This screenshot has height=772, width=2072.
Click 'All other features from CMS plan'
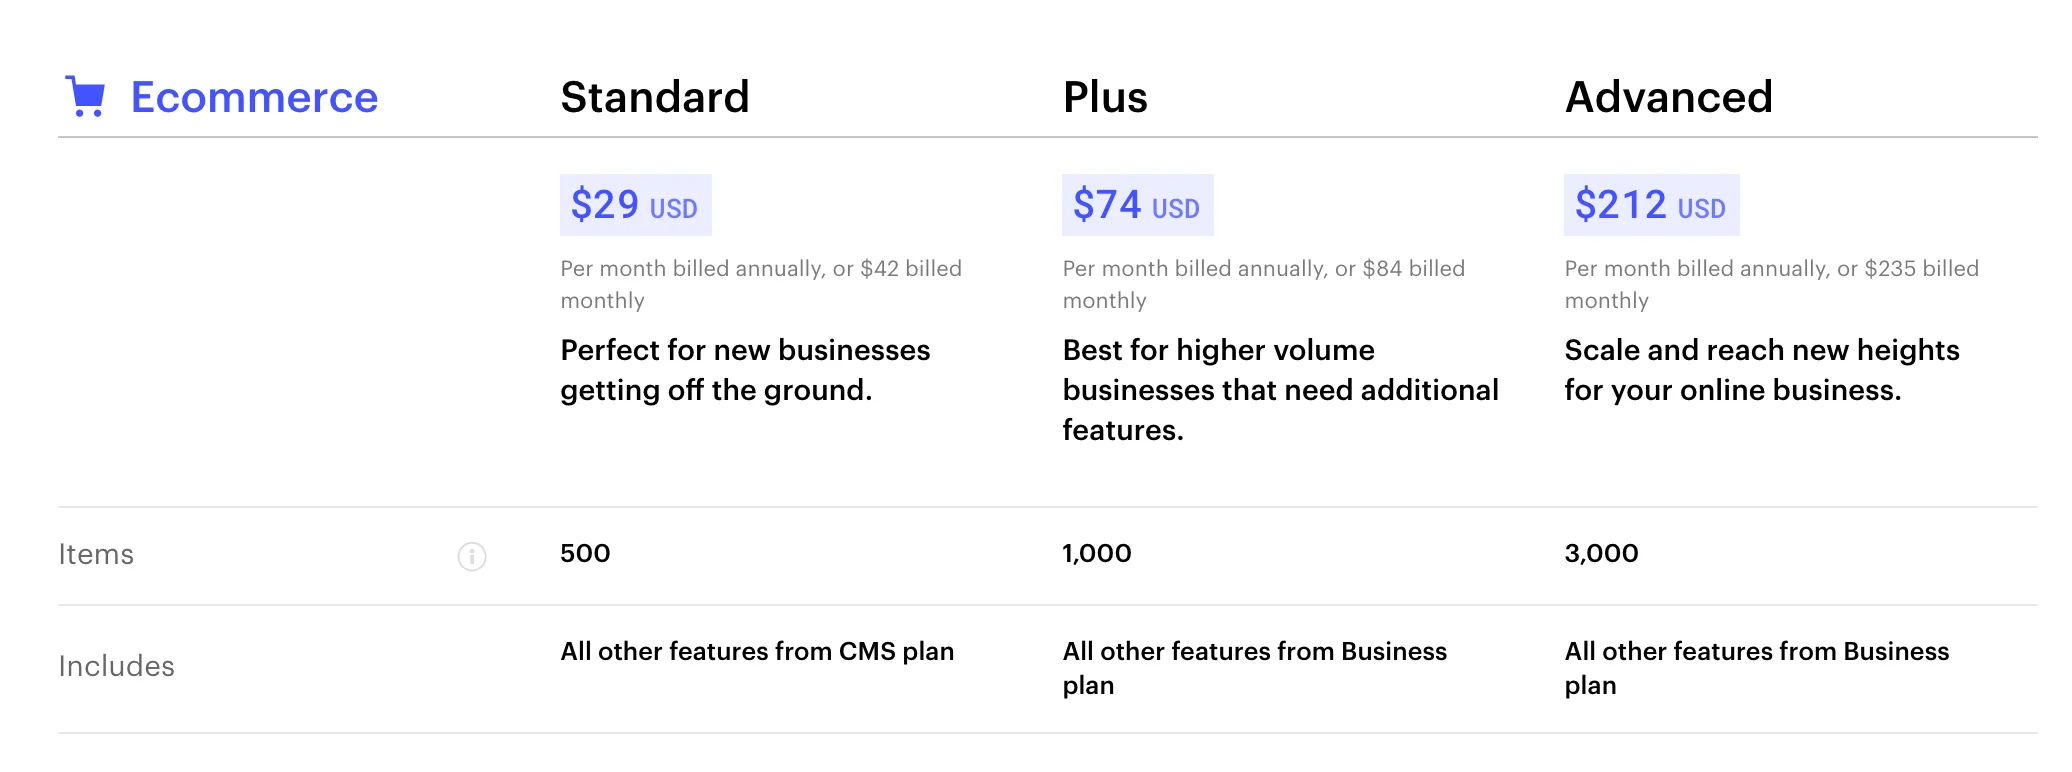click(x=757, y=651)
